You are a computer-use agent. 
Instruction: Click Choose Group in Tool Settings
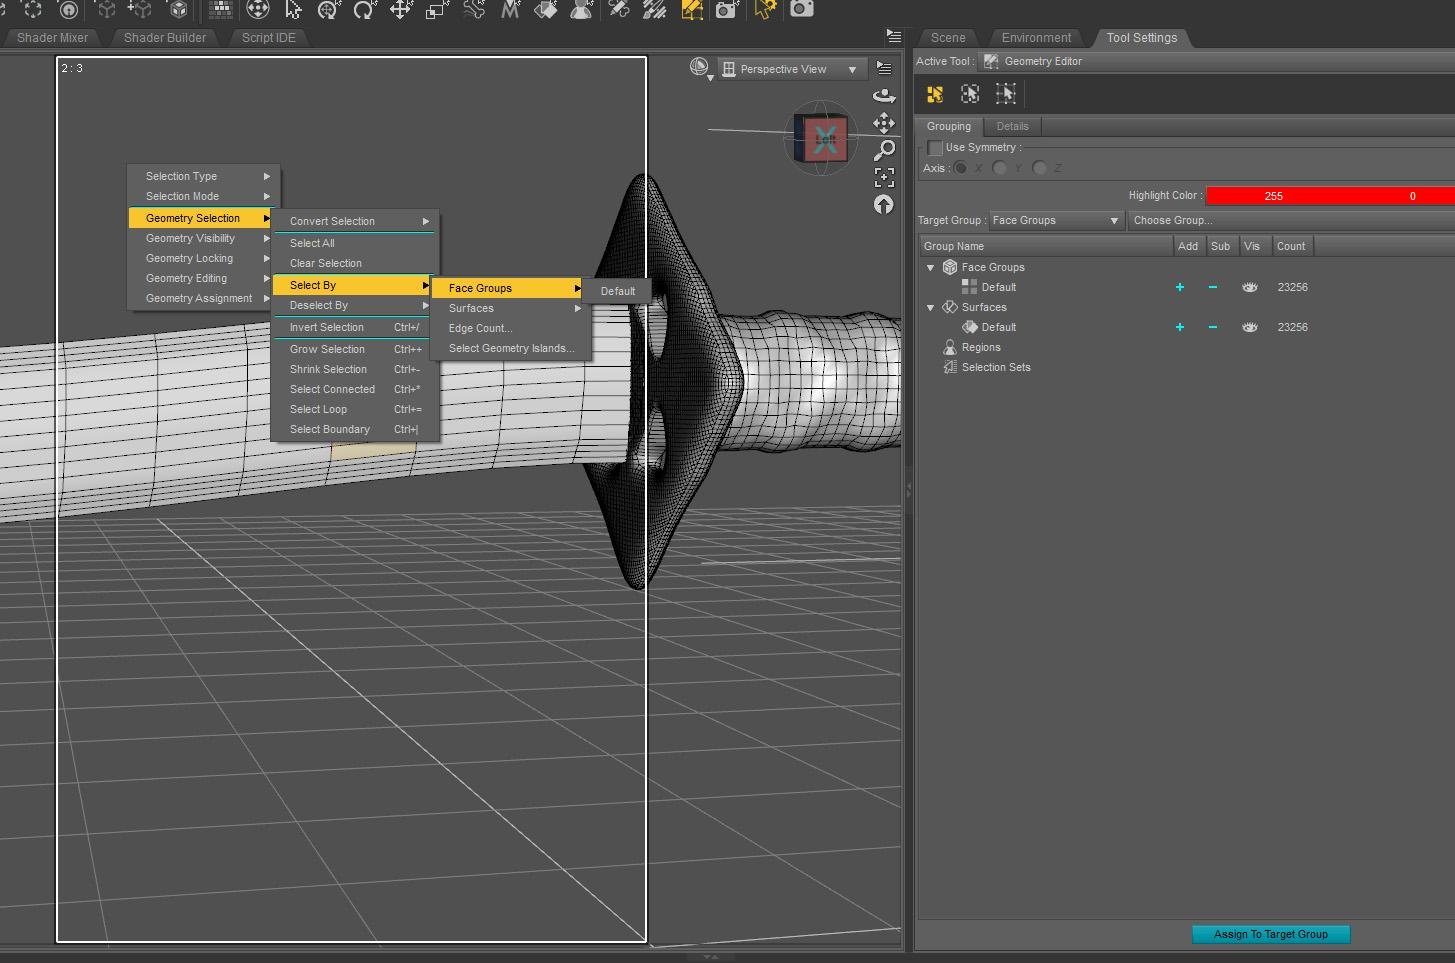1173,220
